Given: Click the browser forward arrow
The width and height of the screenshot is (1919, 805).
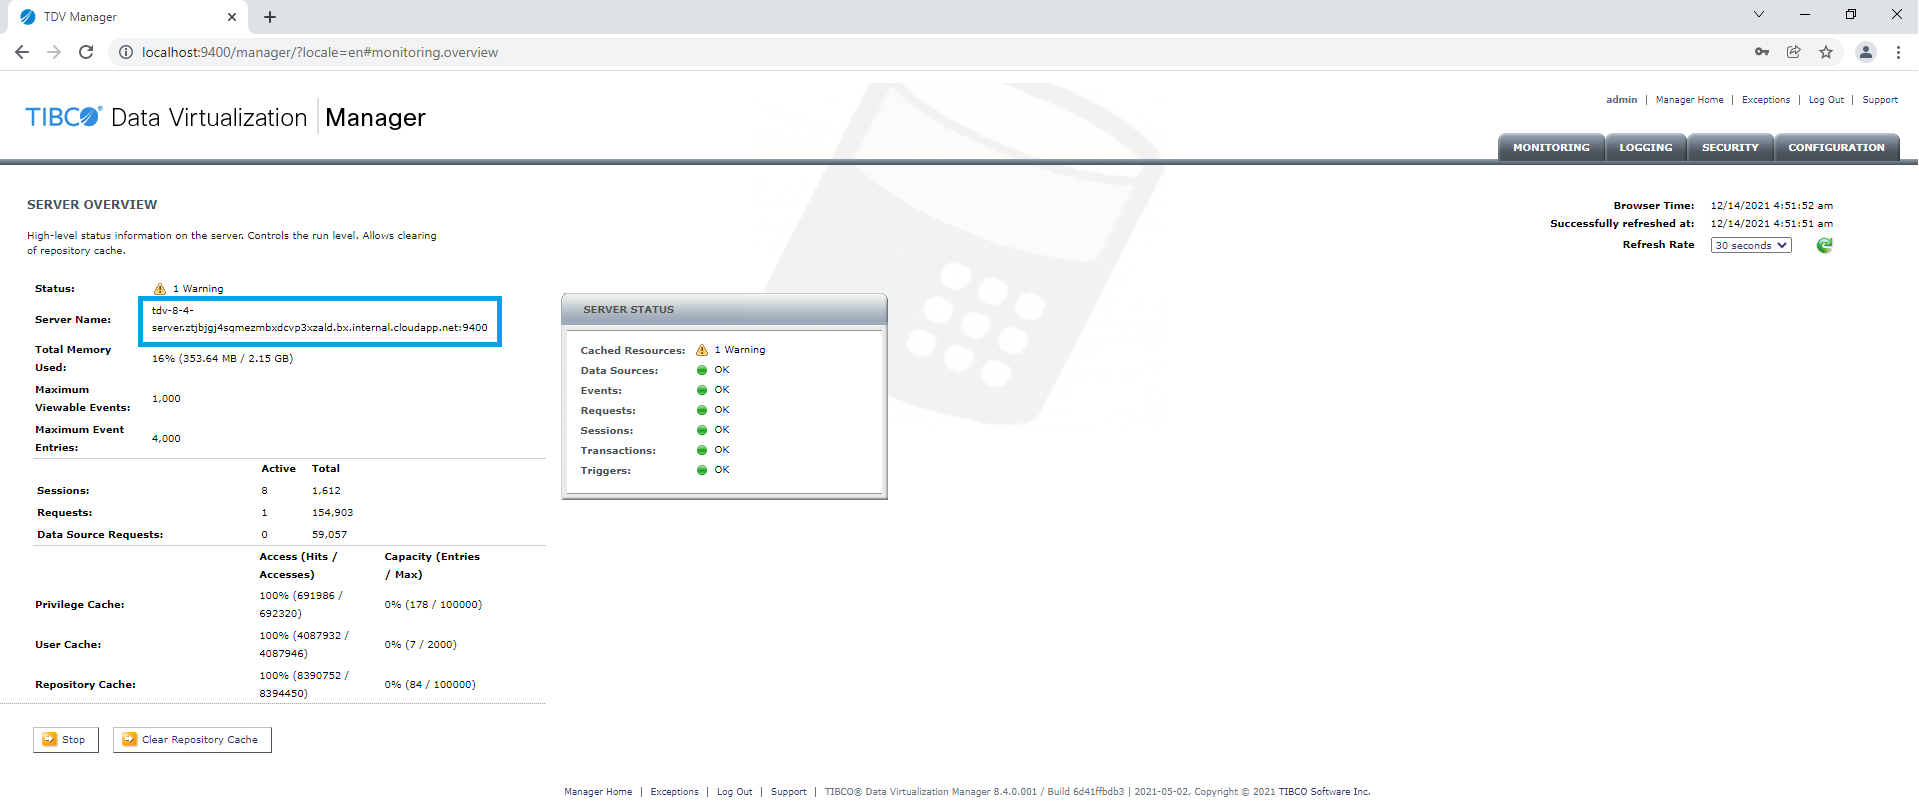Looking at the screenshot, I should coord(54,52).
